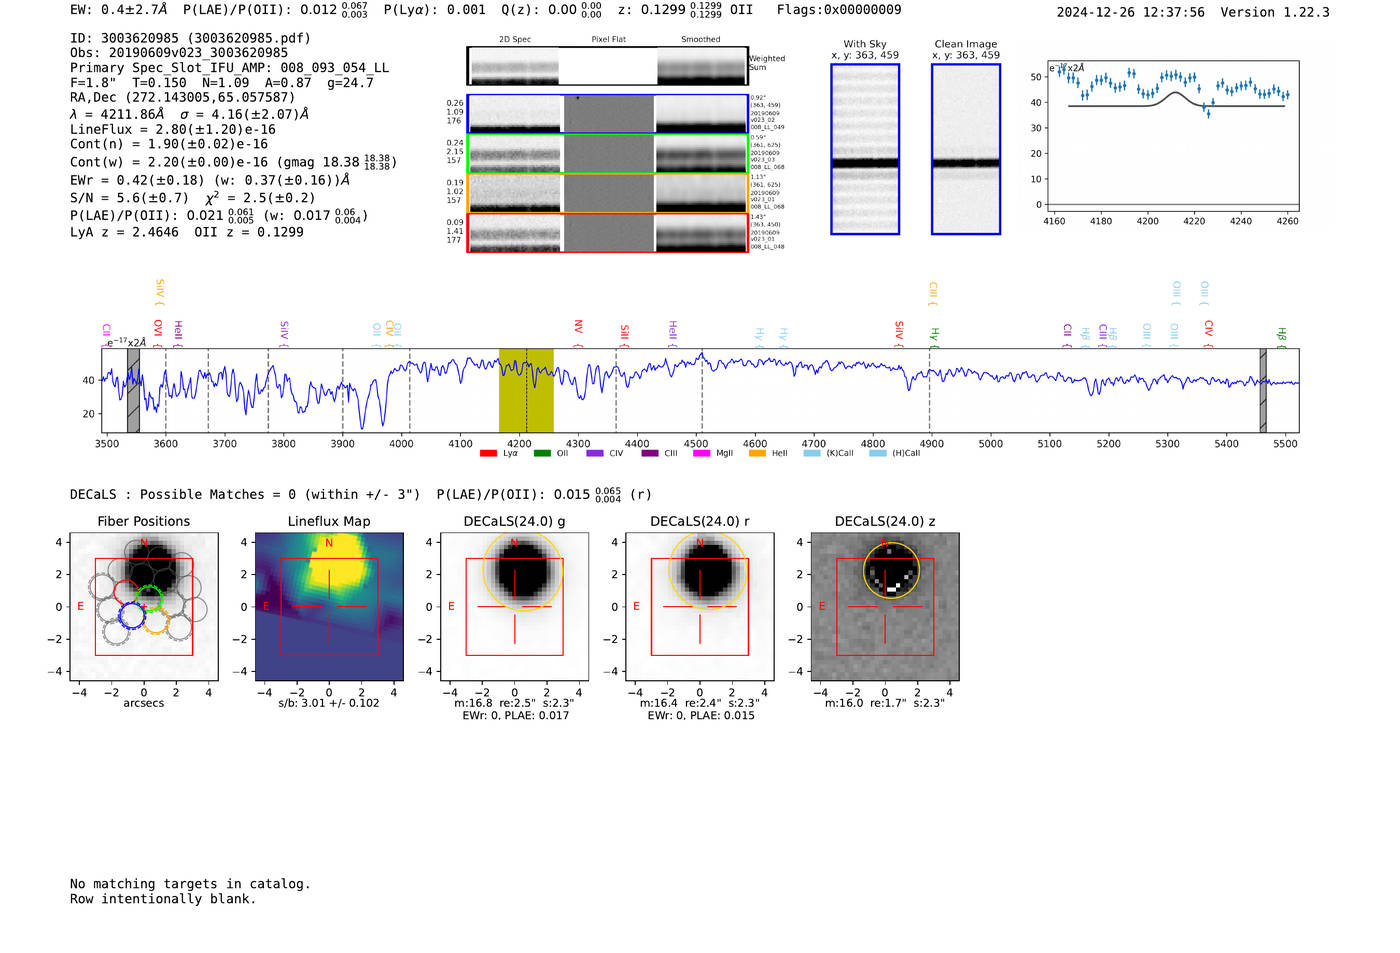Click the 'λ = 4211.86Å' wavelength line
The height and width of the screenshot is (953, 1400).
coord(189,114)
